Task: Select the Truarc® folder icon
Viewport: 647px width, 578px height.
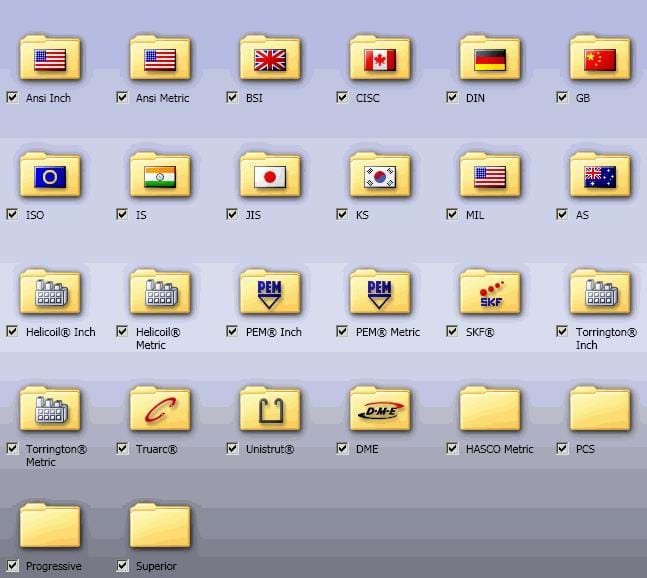Action: point(160,410)
